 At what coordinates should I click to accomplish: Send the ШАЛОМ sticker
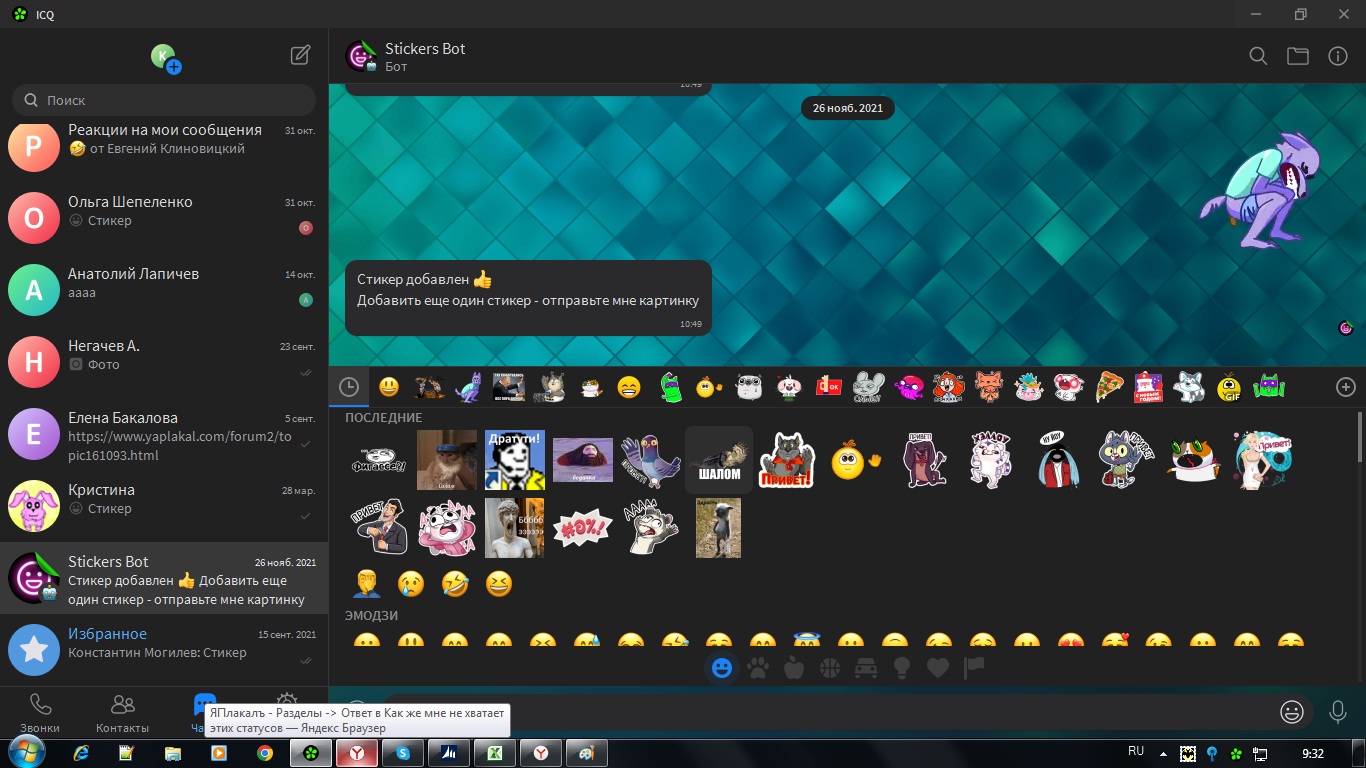click(719, 460)
